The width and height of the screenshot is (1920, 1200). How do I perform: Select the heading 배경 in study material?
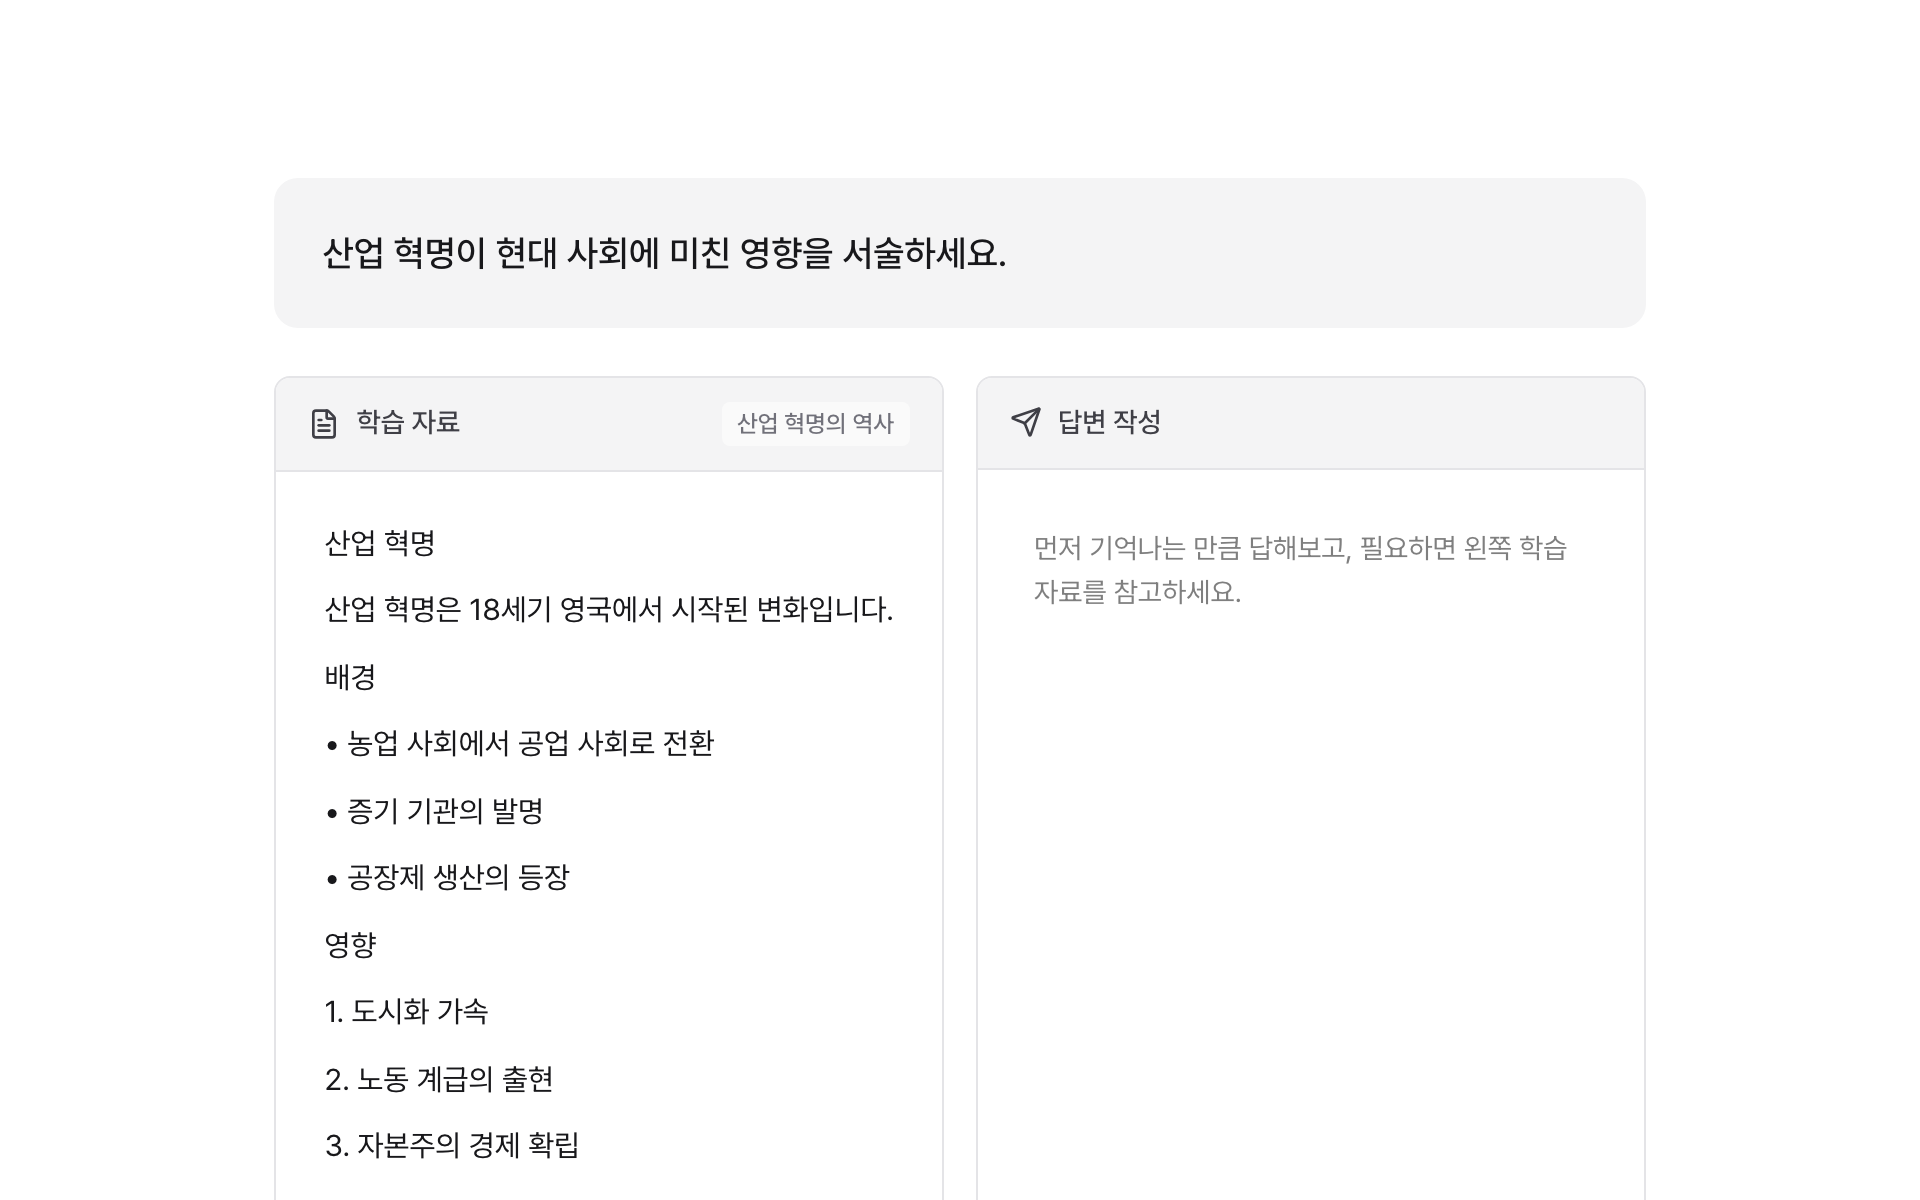(347, 676)
